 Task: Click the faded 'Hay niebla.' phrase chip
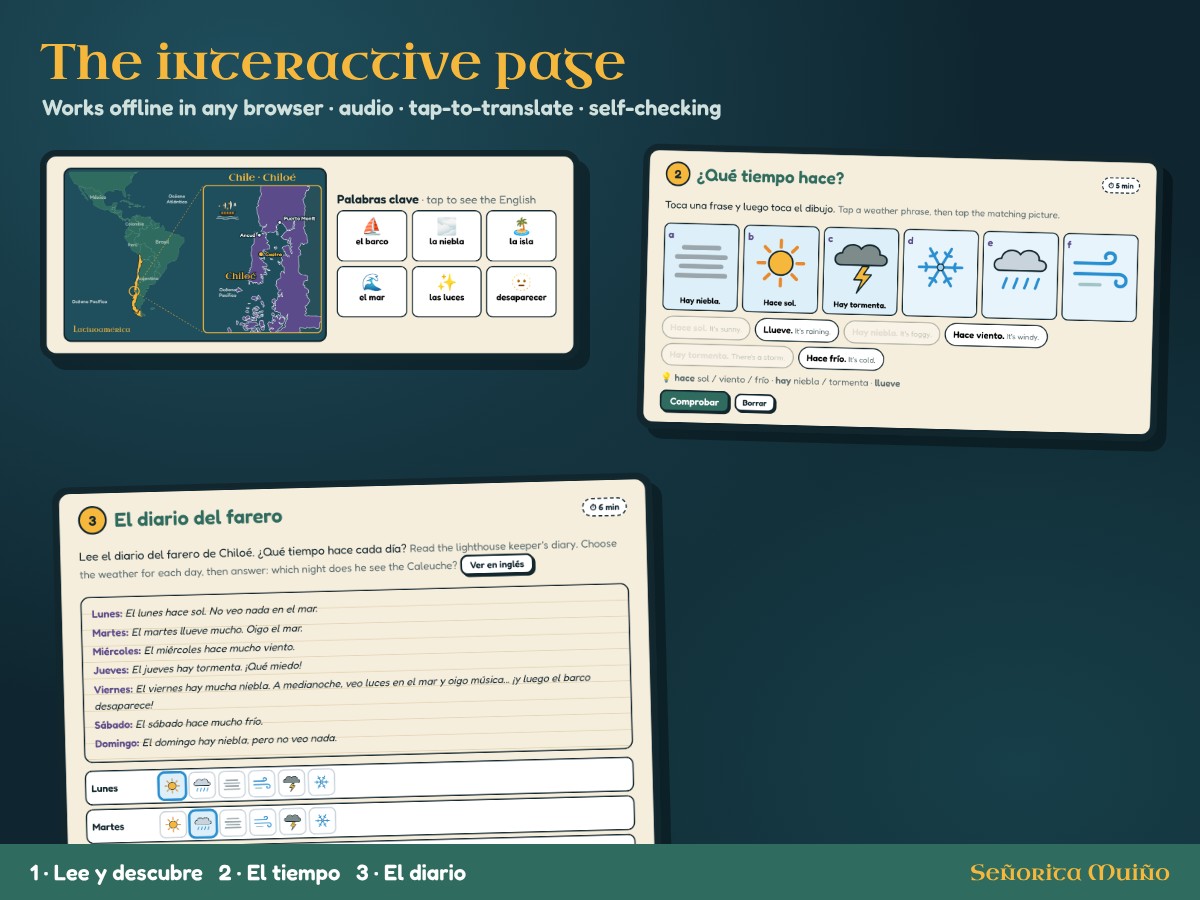coord(891,333)
